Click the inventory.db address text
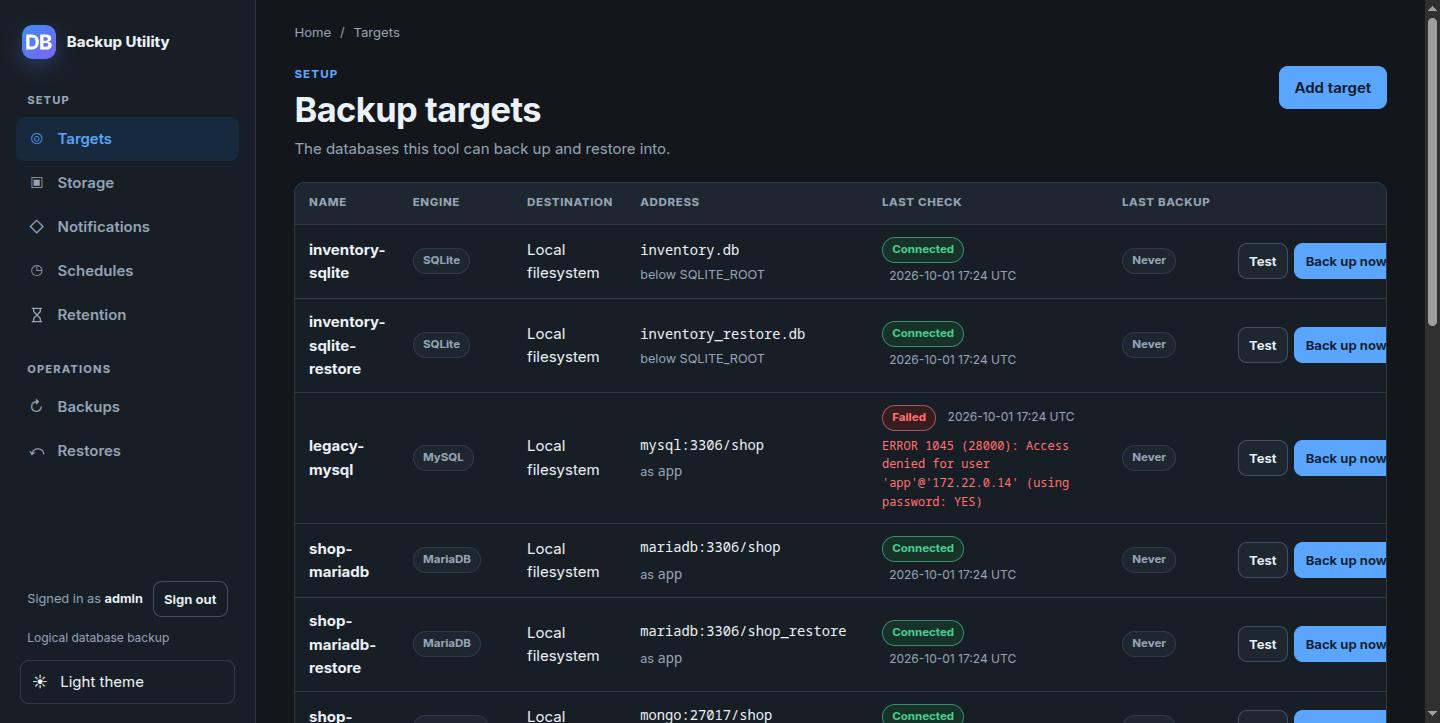The image size is (1440, 723). pos(690,250)
